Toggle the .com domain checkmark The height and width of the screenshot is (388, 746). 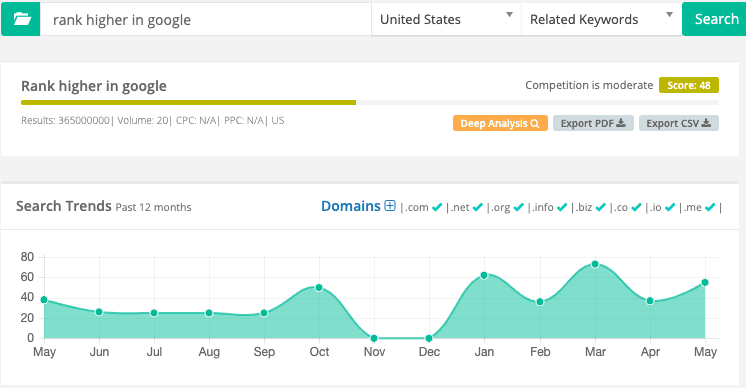(437, 207)
